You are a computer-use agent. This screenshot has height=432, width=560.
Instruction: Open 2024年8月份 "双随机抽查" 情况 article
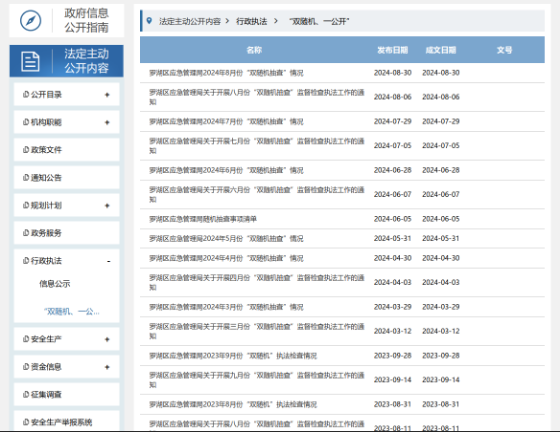[226, 73]
